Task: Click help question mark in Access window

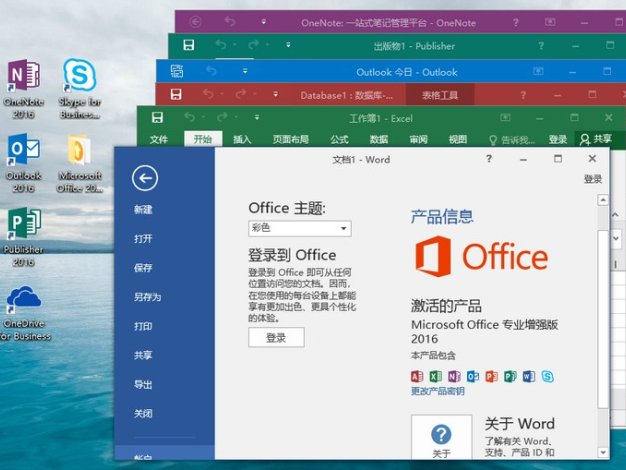Action: pyautogui.click(x=523, y=95)
